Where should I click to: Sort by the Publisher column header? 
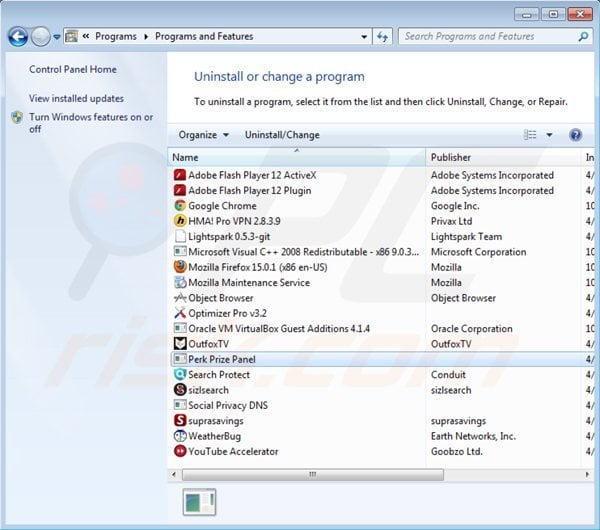pyautogui.click(x=502, y=157)
